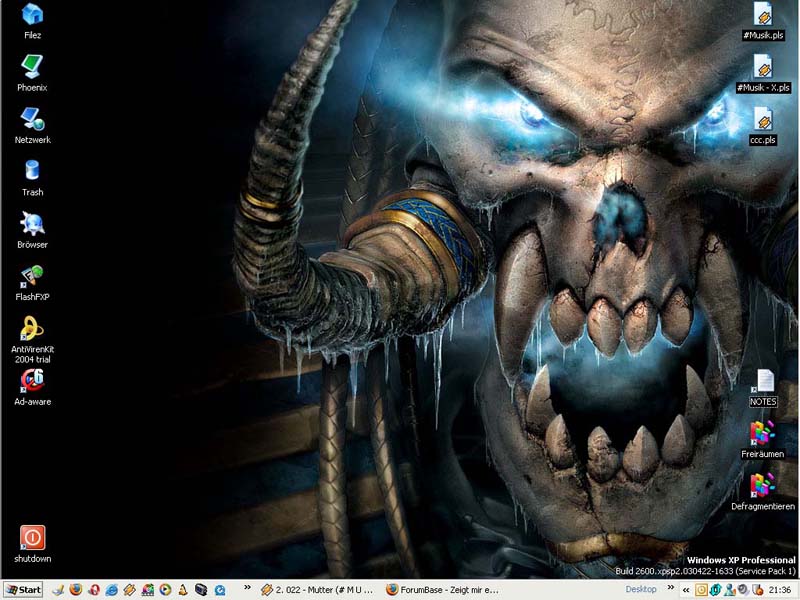The width and height of the screenshot is (800, 600).
Task: Launch Firefox from quick launch
Action: pyautogui.click(x=76, y=590)
